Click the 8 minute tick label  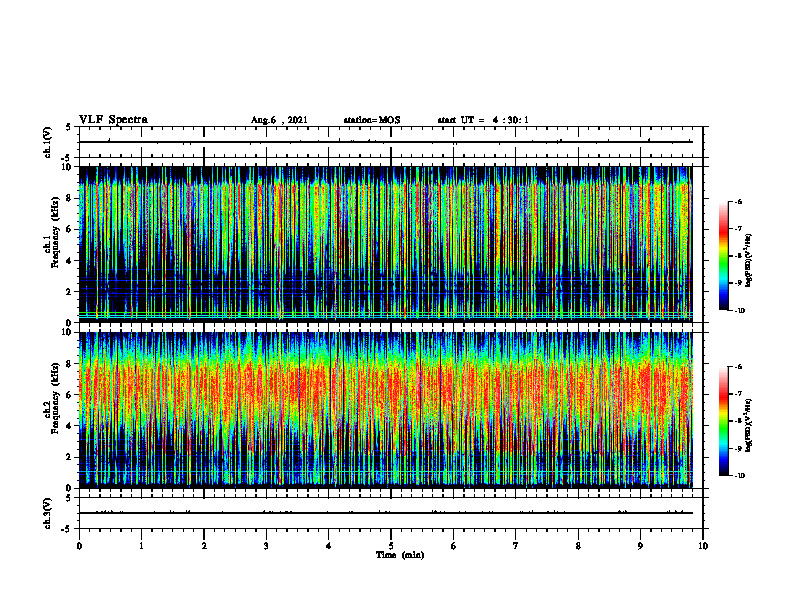[x=578, y=546]
